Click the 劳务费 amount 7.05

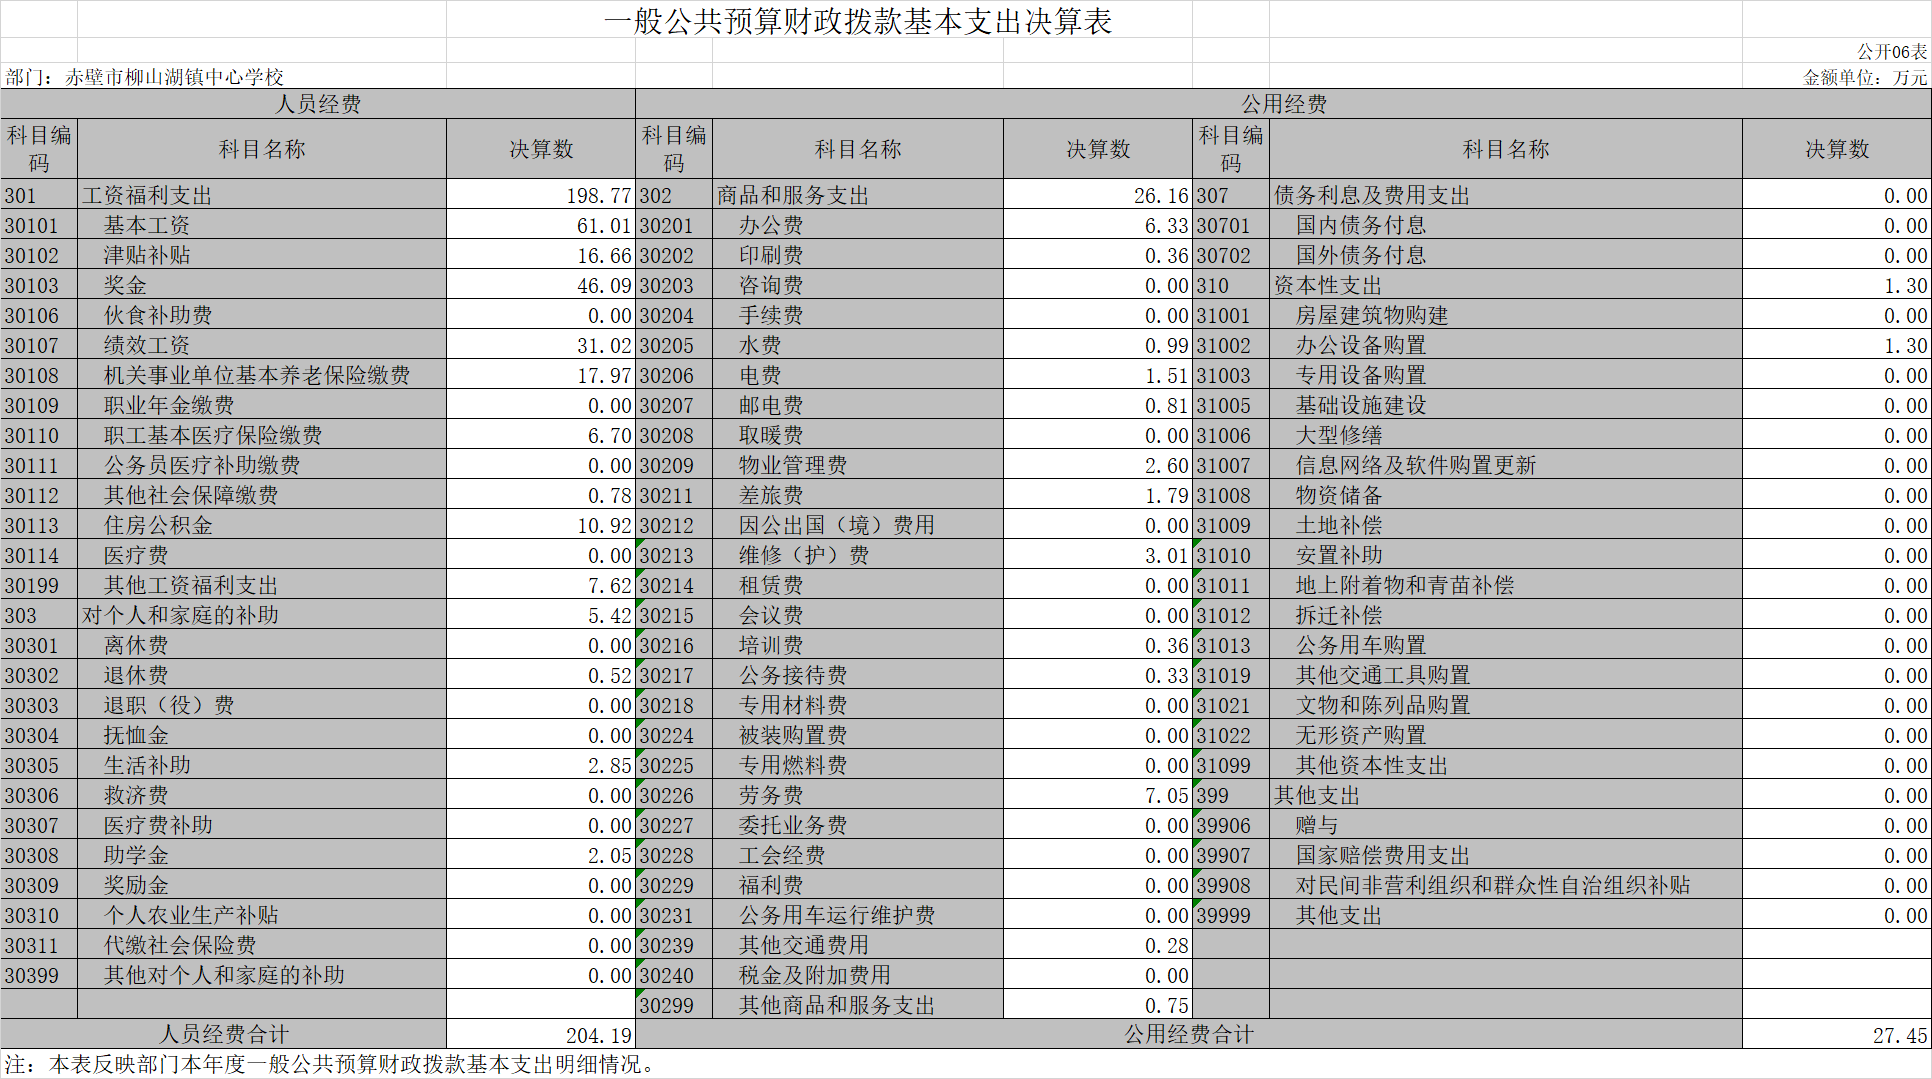coord(1098,795)
